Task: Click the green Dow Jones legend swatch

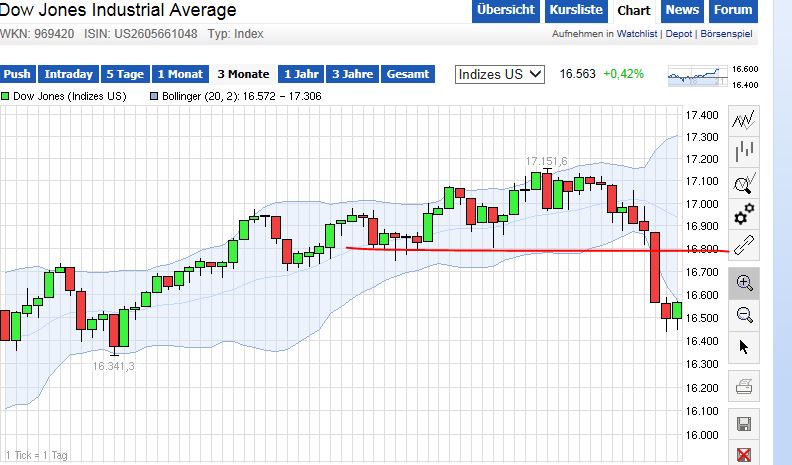Action: point(5,97)
